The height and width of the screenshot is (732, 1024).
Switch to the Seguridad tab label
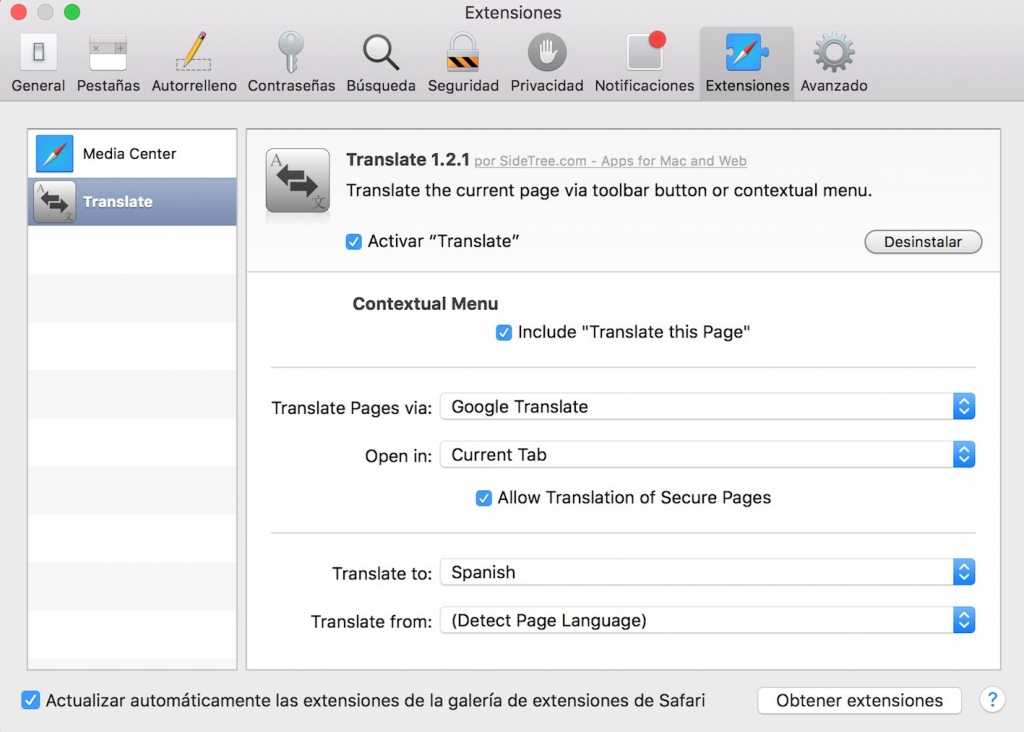(x=463, y=86)
